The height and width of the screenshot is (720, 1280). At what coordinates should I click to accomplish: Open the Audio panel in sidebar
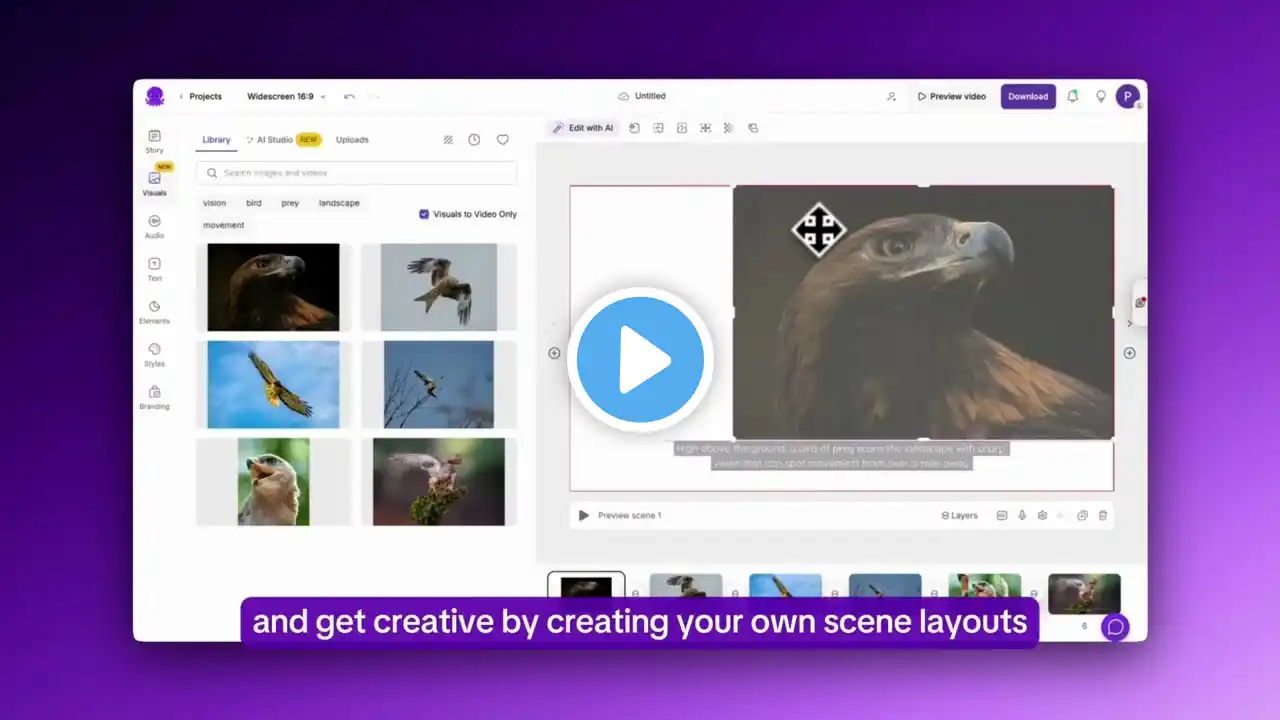(x=154, y=226)
